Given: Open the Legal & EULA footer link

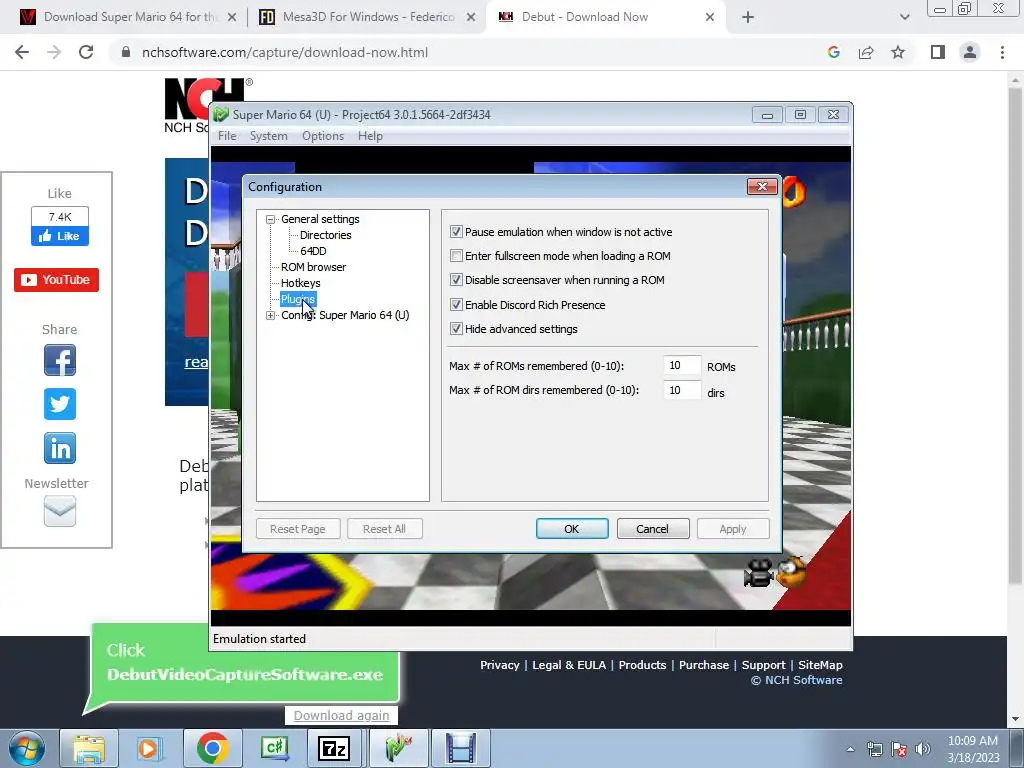Looking at the screenshot, I should pos(569,665).
